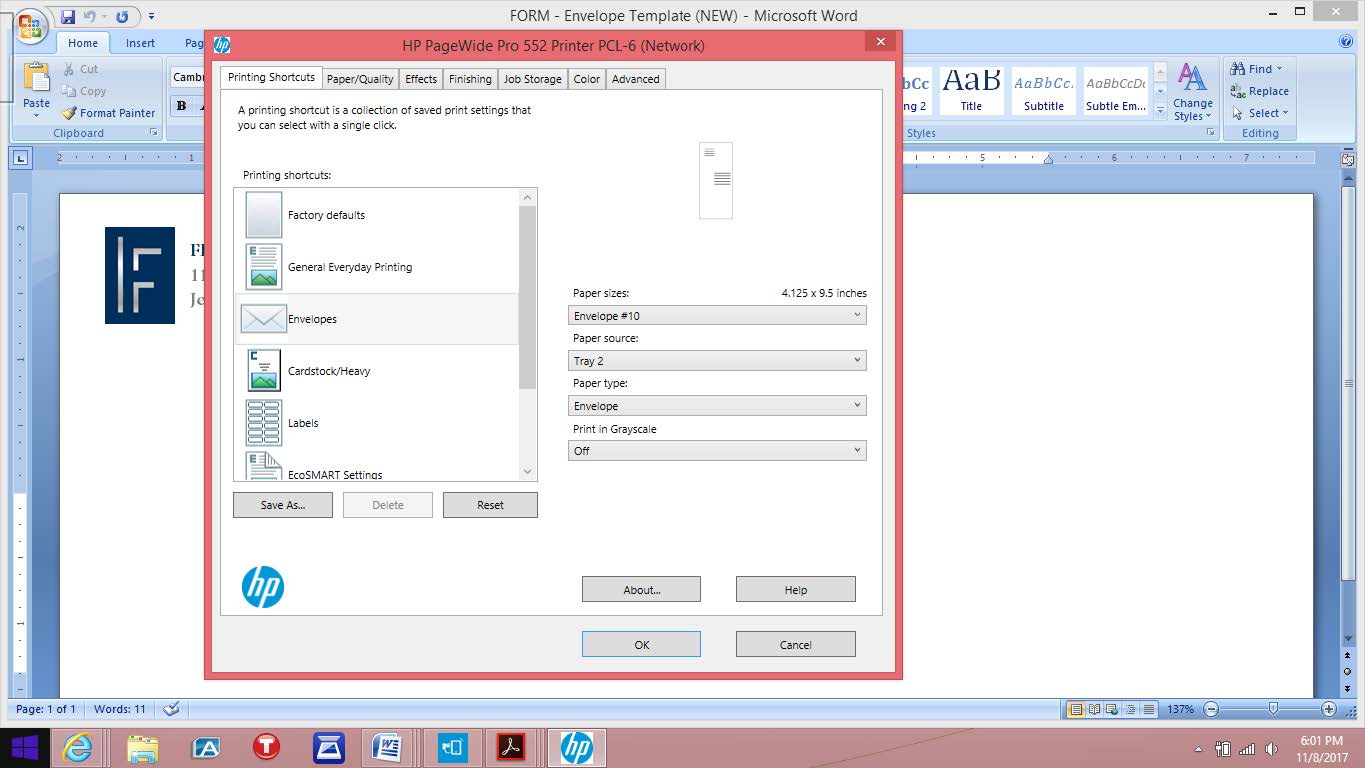
Task: Open the Customize Quick Access Toolbar arrow
Action: tap(151, 16)
